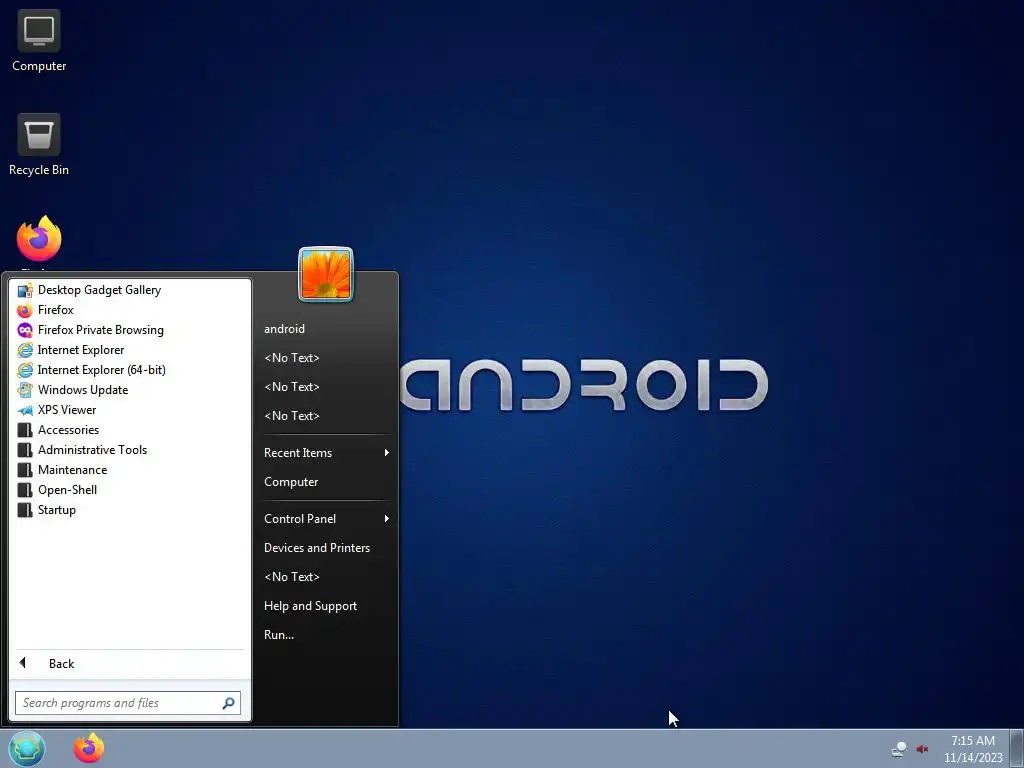Click the search magnifier icon
This screenshot has height=768, width=1024.
tap(228, 703)
